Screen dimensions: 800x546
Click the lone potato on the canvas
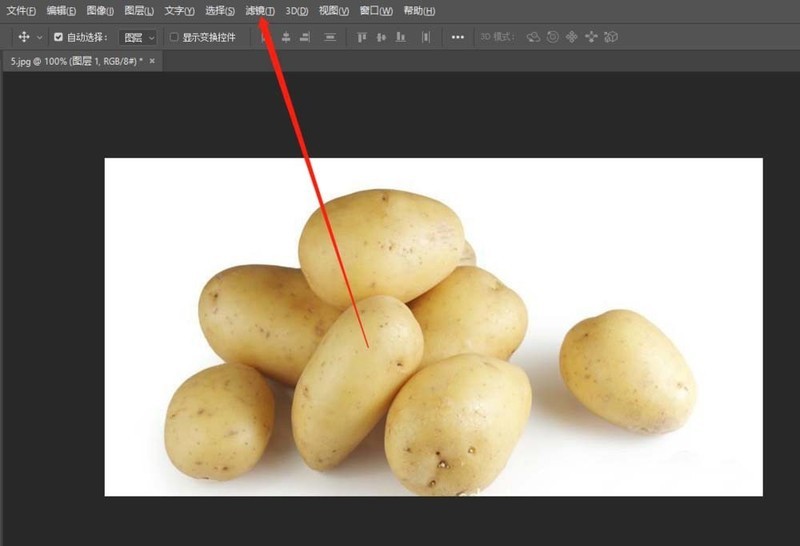point(627,370)
